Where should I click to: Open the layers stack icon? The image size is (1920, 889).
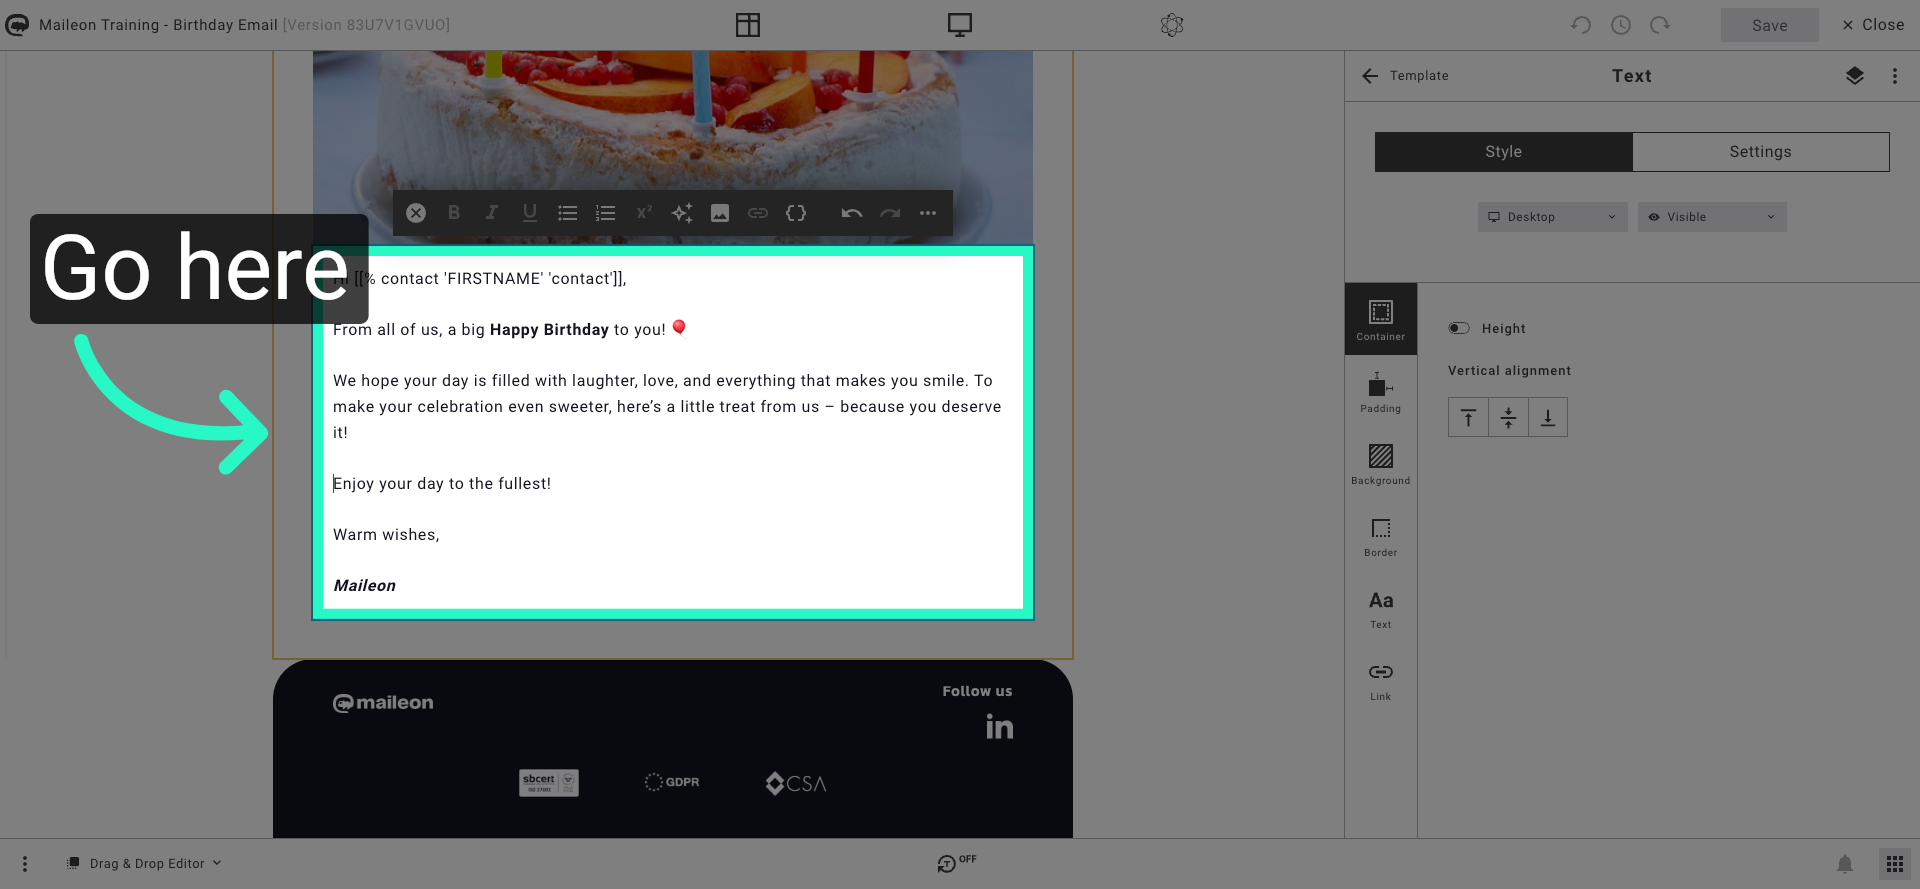pos(1855,76)
